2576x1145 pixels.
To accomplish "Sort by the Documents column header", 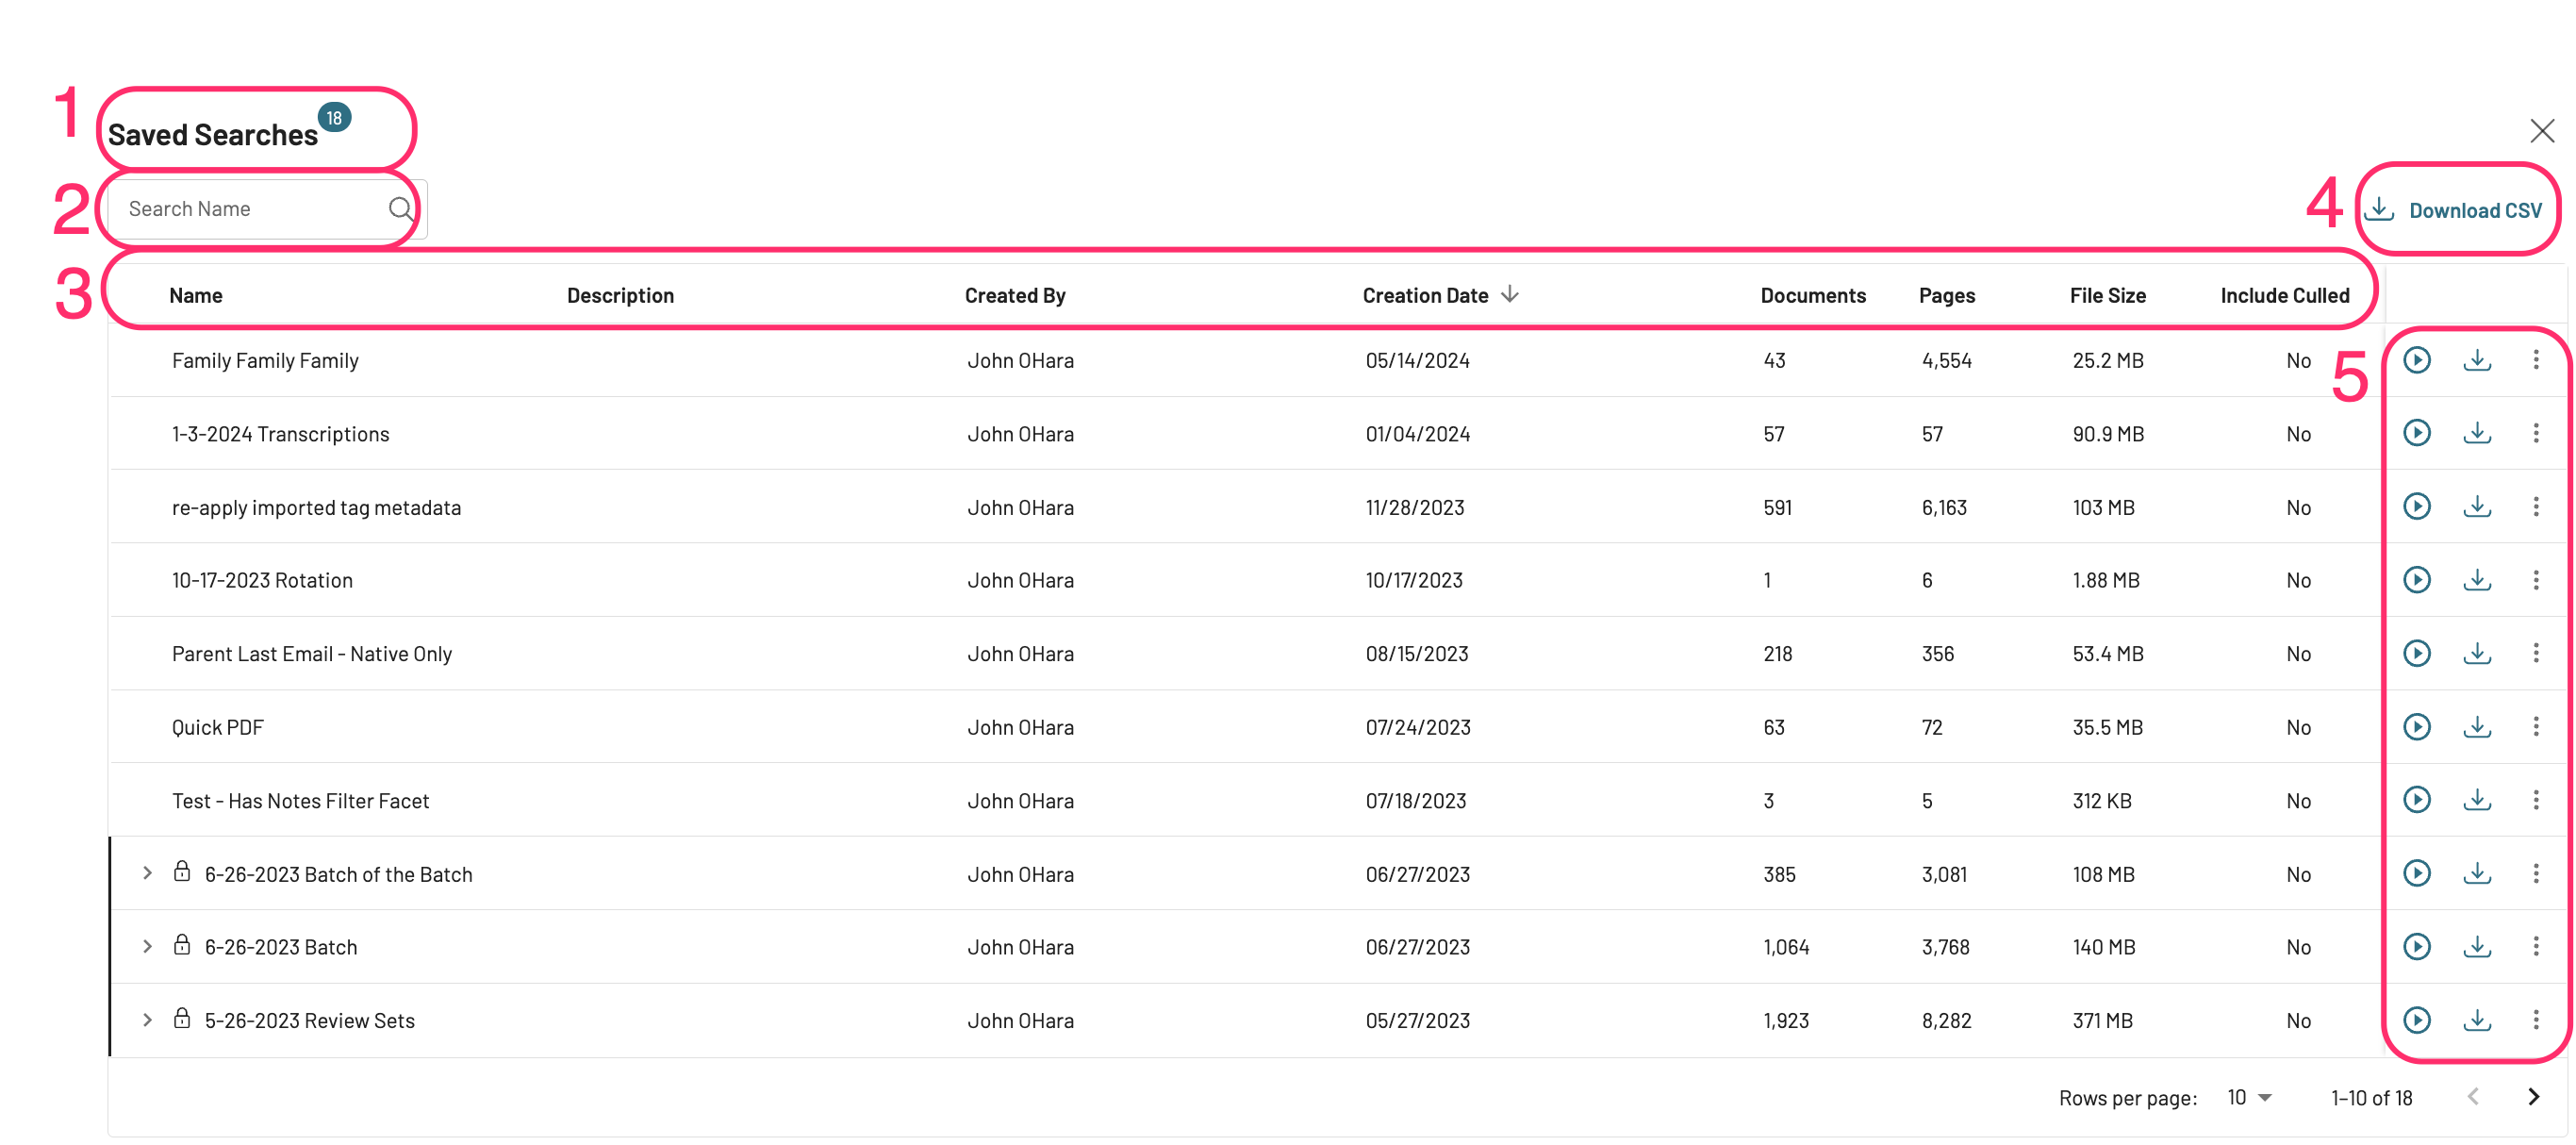I will (x=1813, y=296).
